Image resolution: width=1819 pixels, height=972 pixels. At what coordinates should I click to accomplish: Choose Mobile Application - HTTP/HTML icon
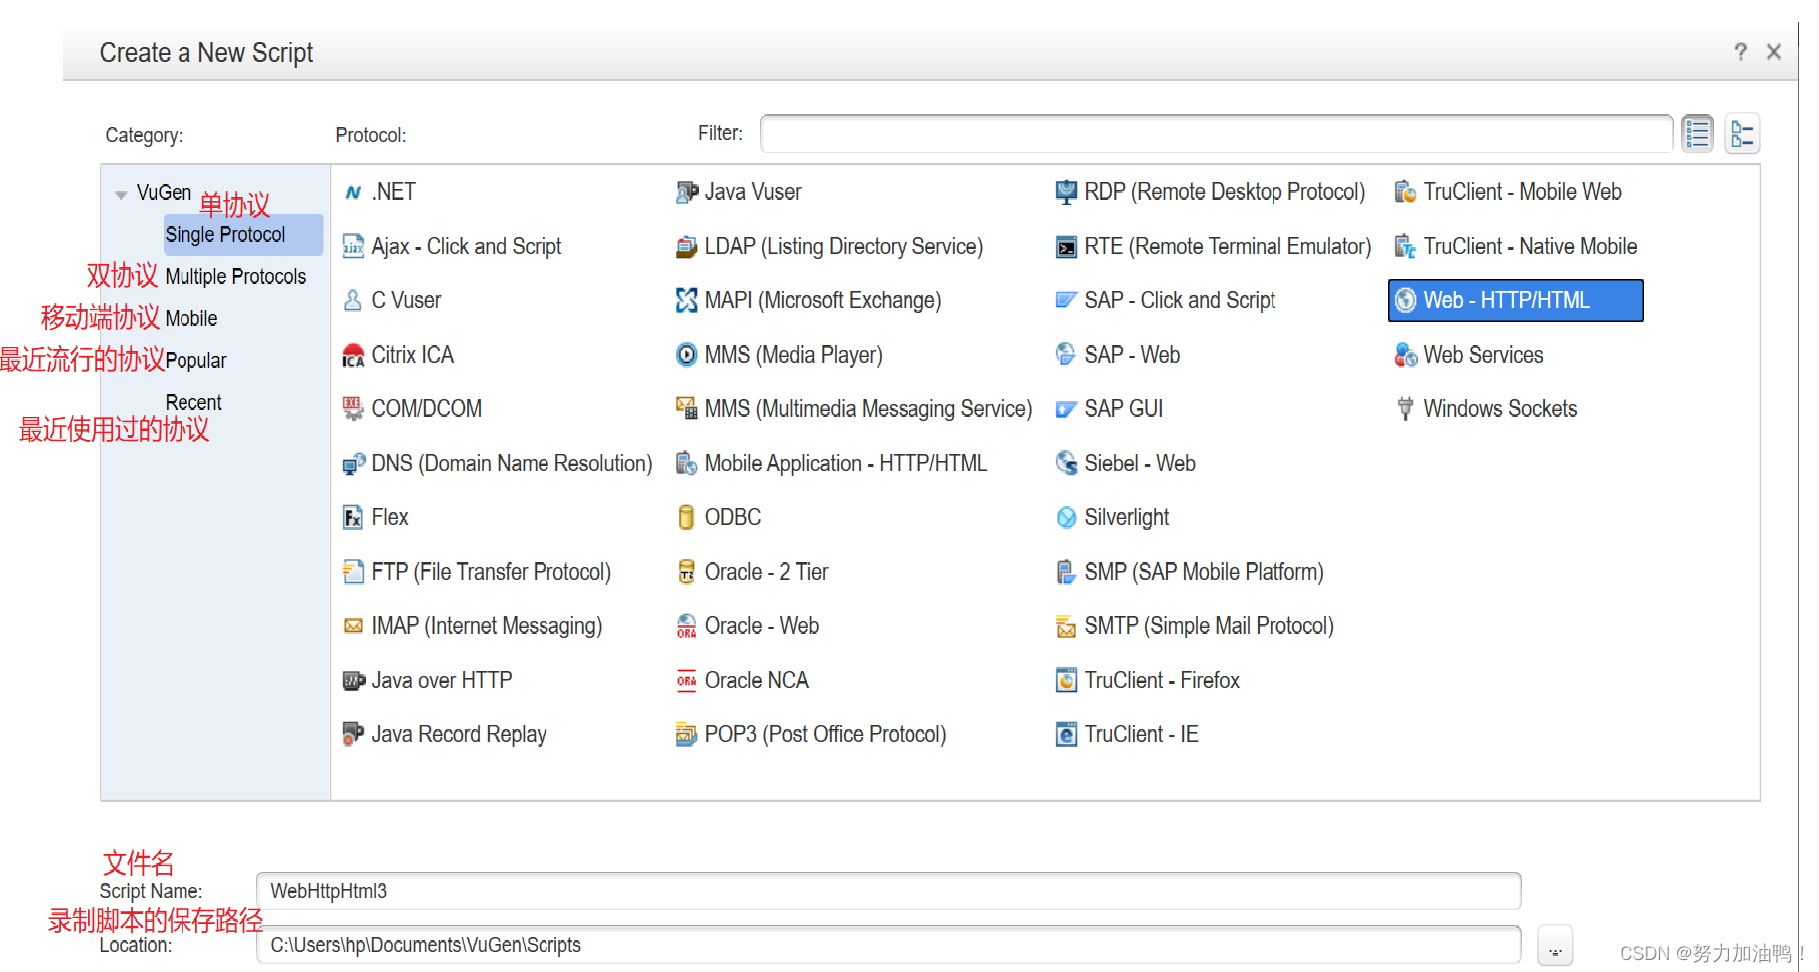click(686, 463)
